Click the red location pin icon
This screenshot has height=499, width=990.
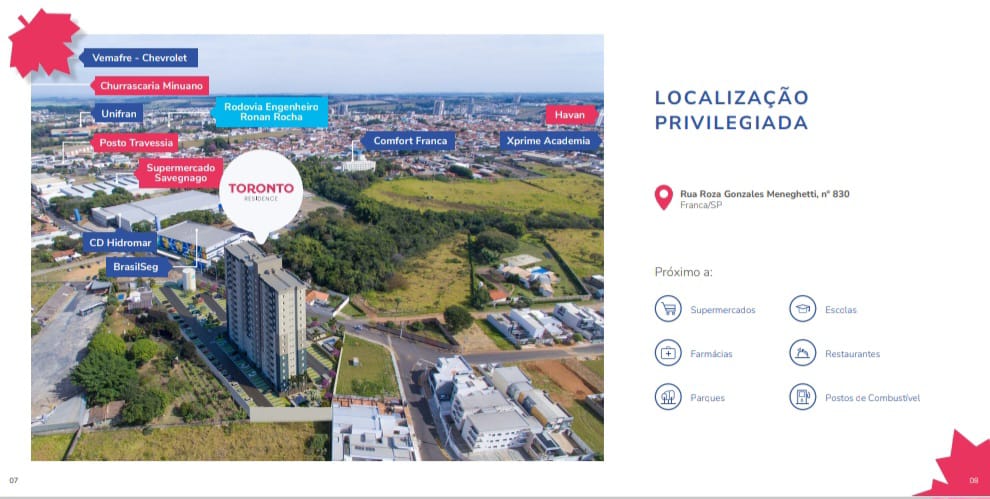tap(664, 198)
